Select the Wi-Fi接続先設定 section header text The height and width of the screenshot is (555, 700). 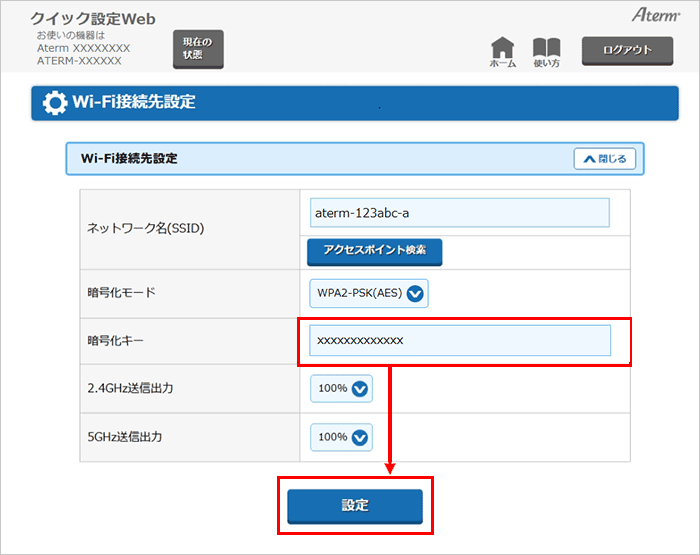pos(129,158)
